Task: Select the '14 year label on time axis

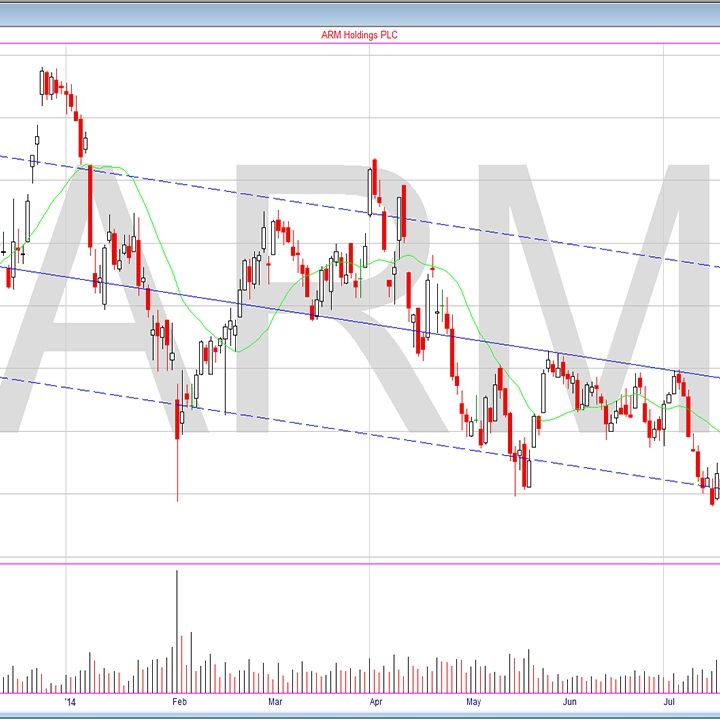Action: coord(69,702)
